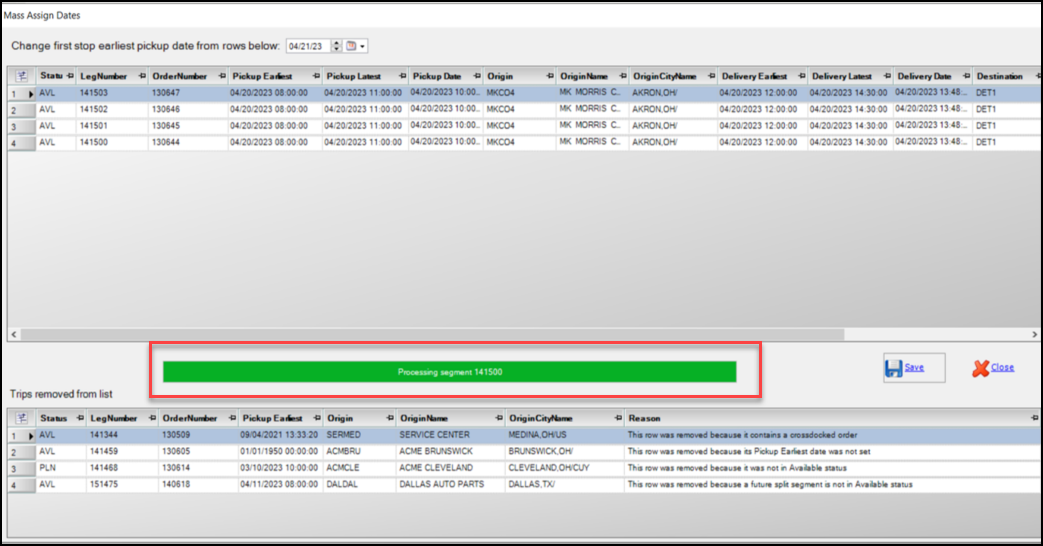Click the removed leg 141459 cell

(x=122, y=452)
